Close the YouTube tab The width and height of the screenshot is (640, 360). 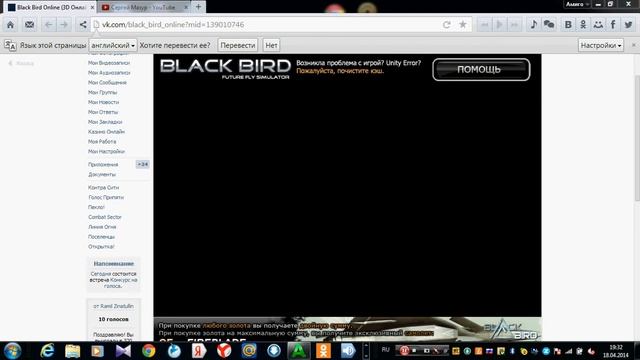[x=186, y=7]
